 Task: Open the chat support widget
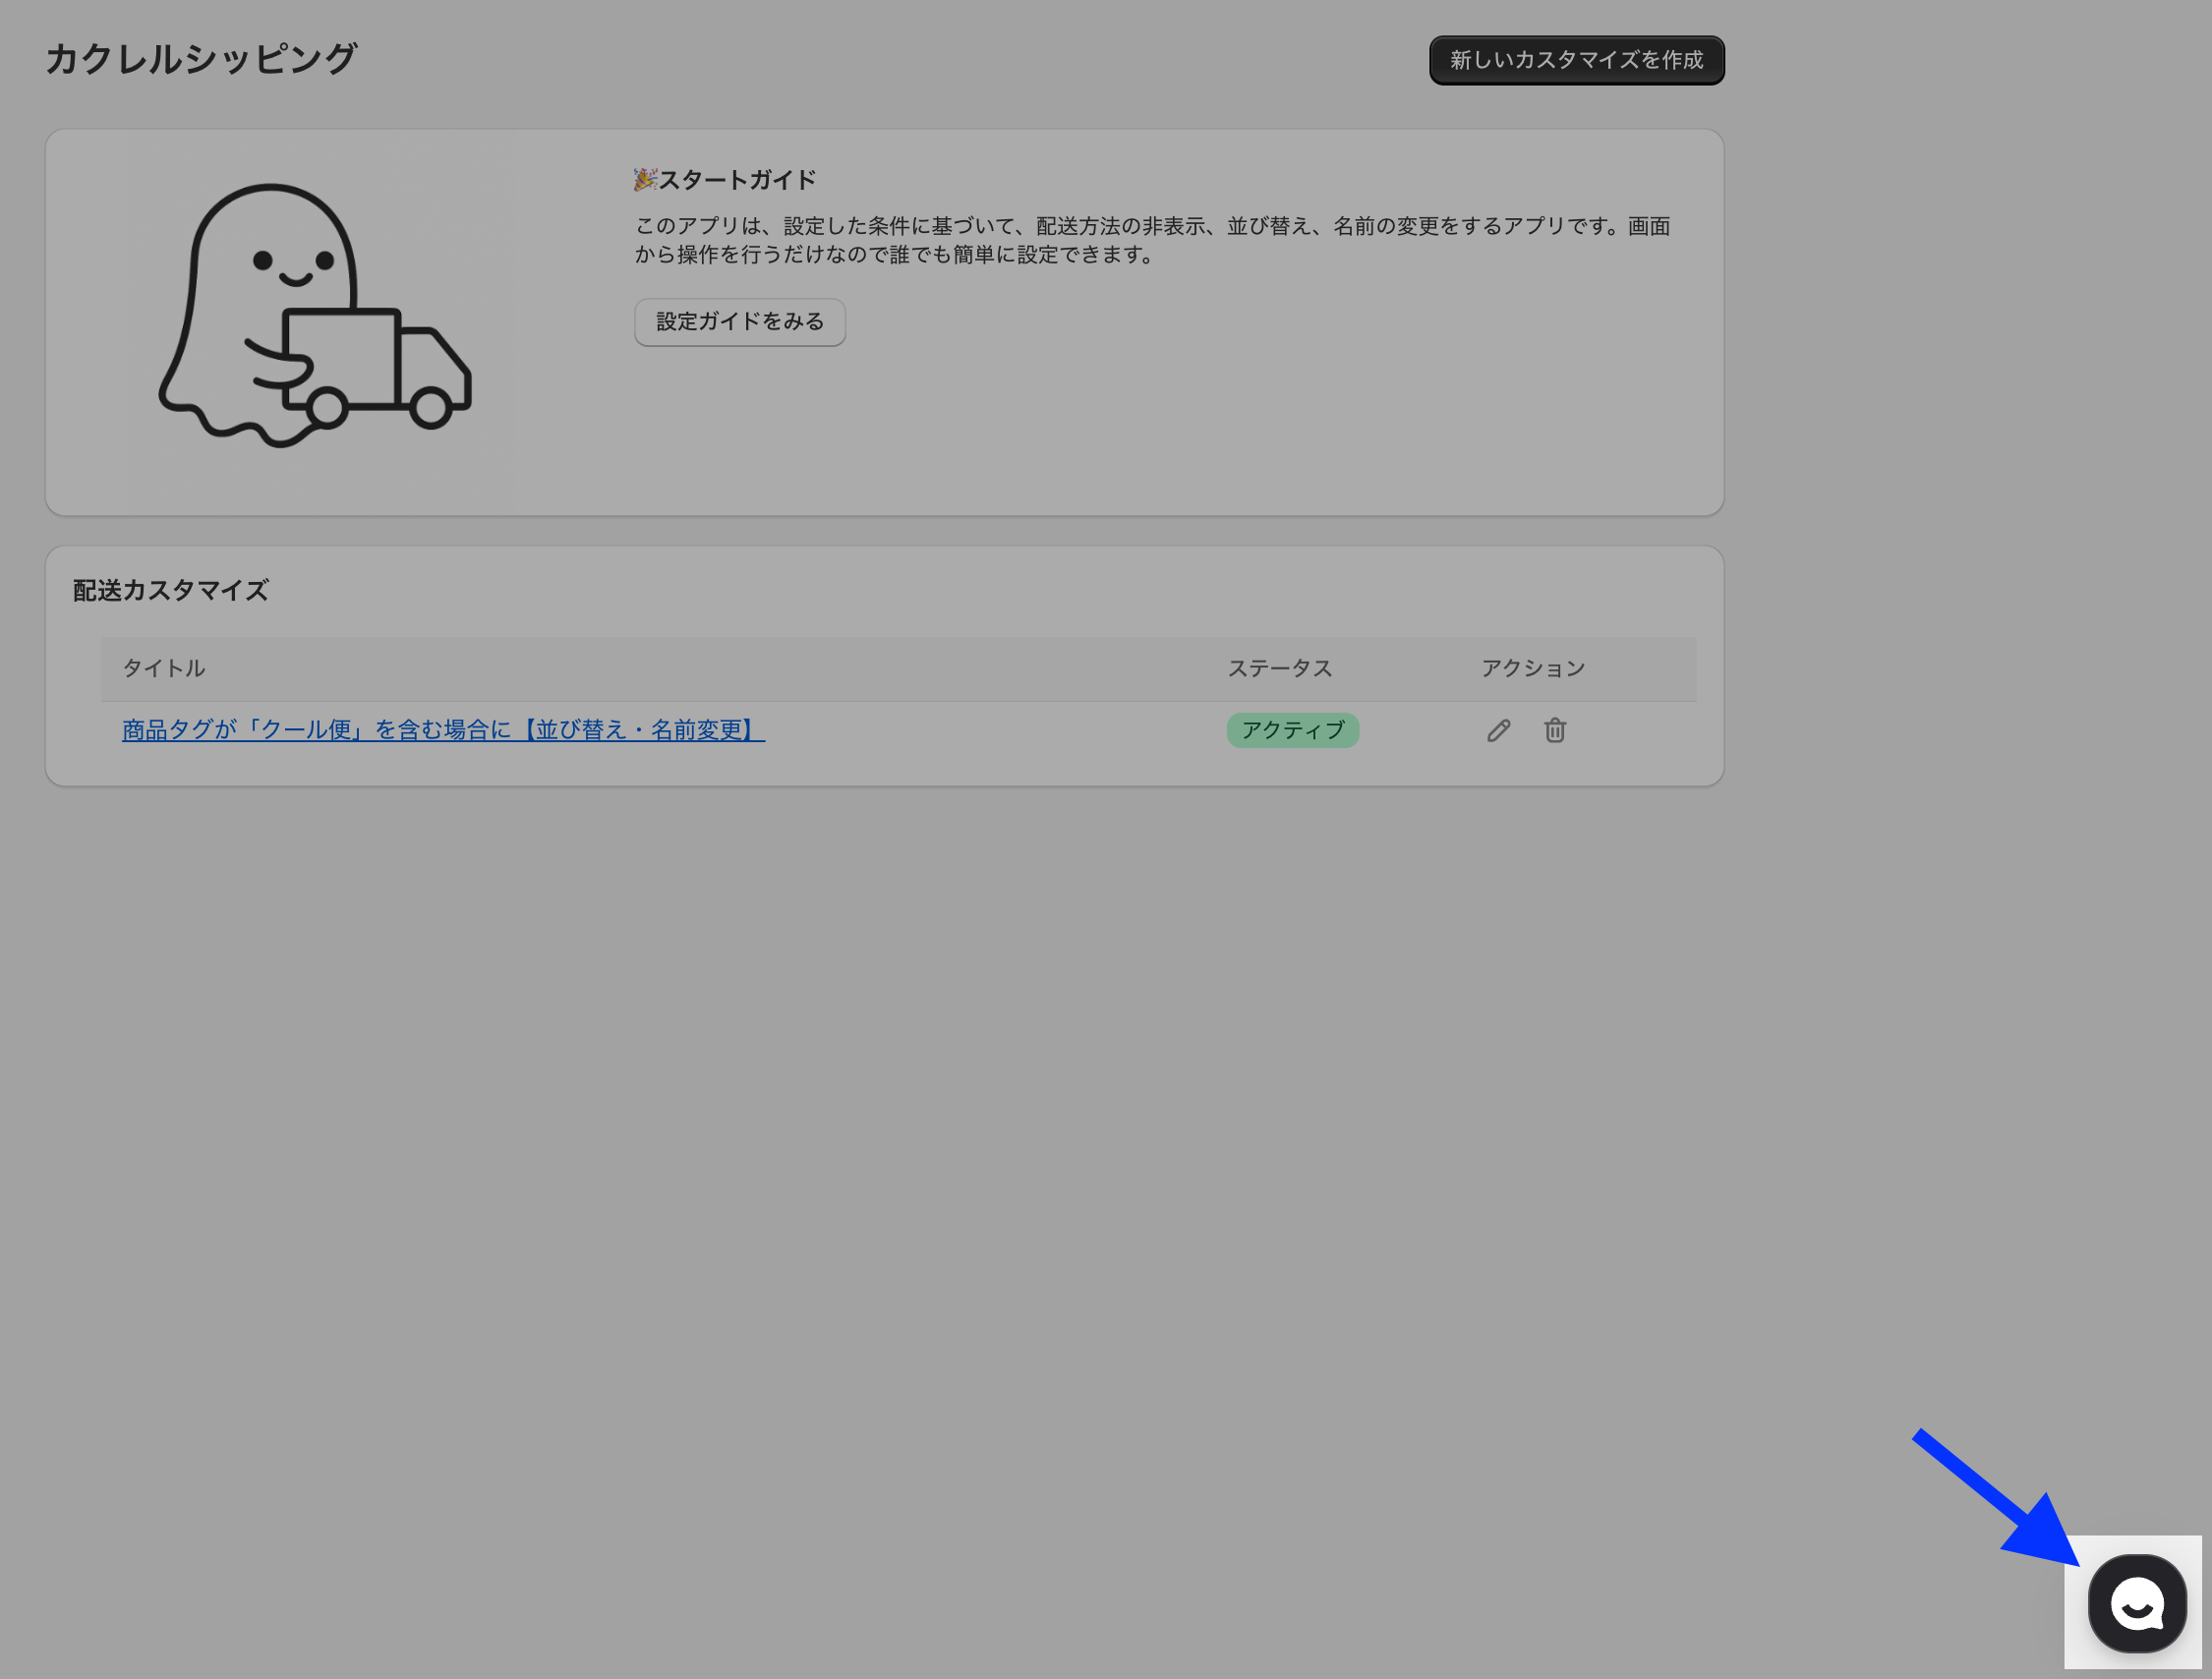click(x=2136, y=1604)
